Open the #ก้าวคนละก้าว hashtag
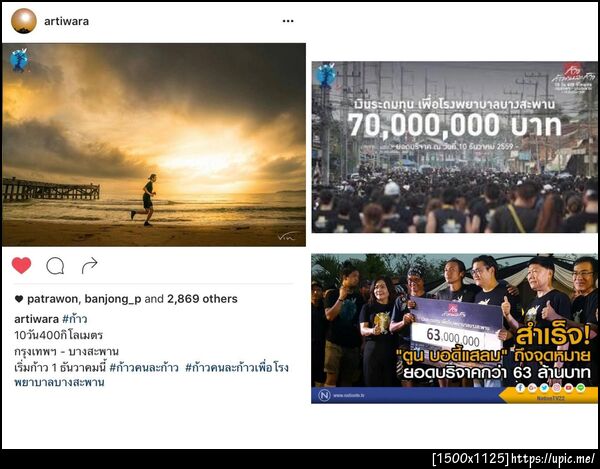The height and width of the screenshot is (469, 600). (144, 368)
